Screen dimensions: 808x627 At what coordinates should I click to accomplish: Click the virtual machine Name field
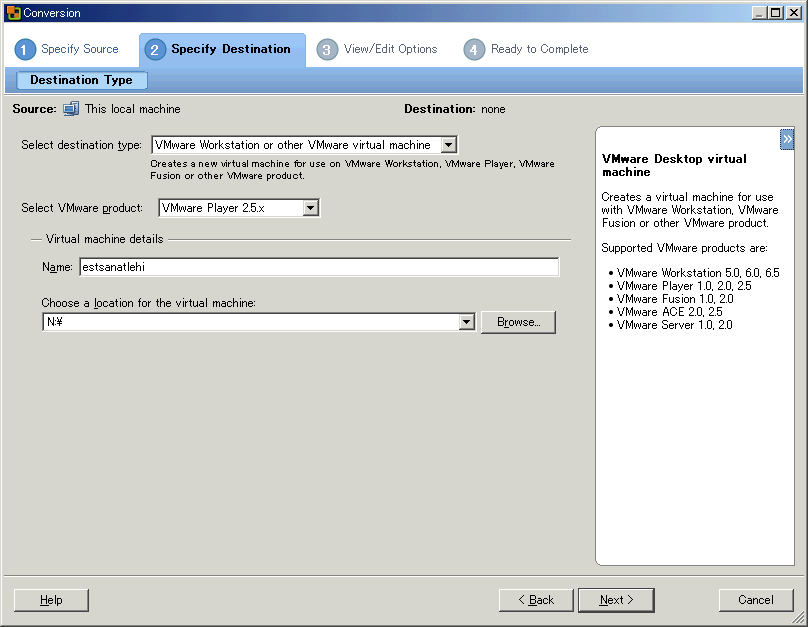pos(319,267)
